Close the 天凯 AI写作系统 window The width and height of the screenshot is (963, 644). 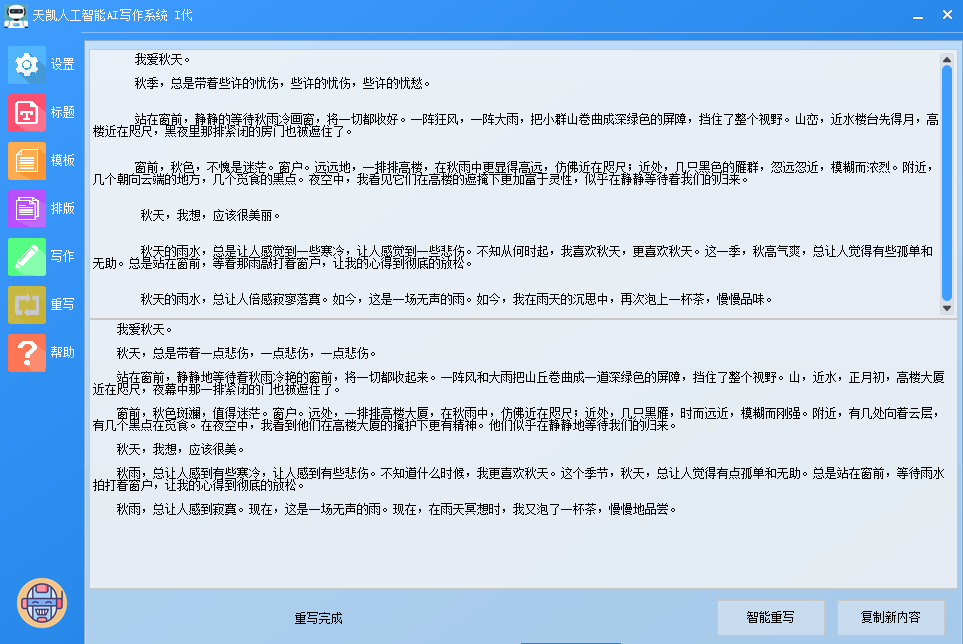(946, 15)
